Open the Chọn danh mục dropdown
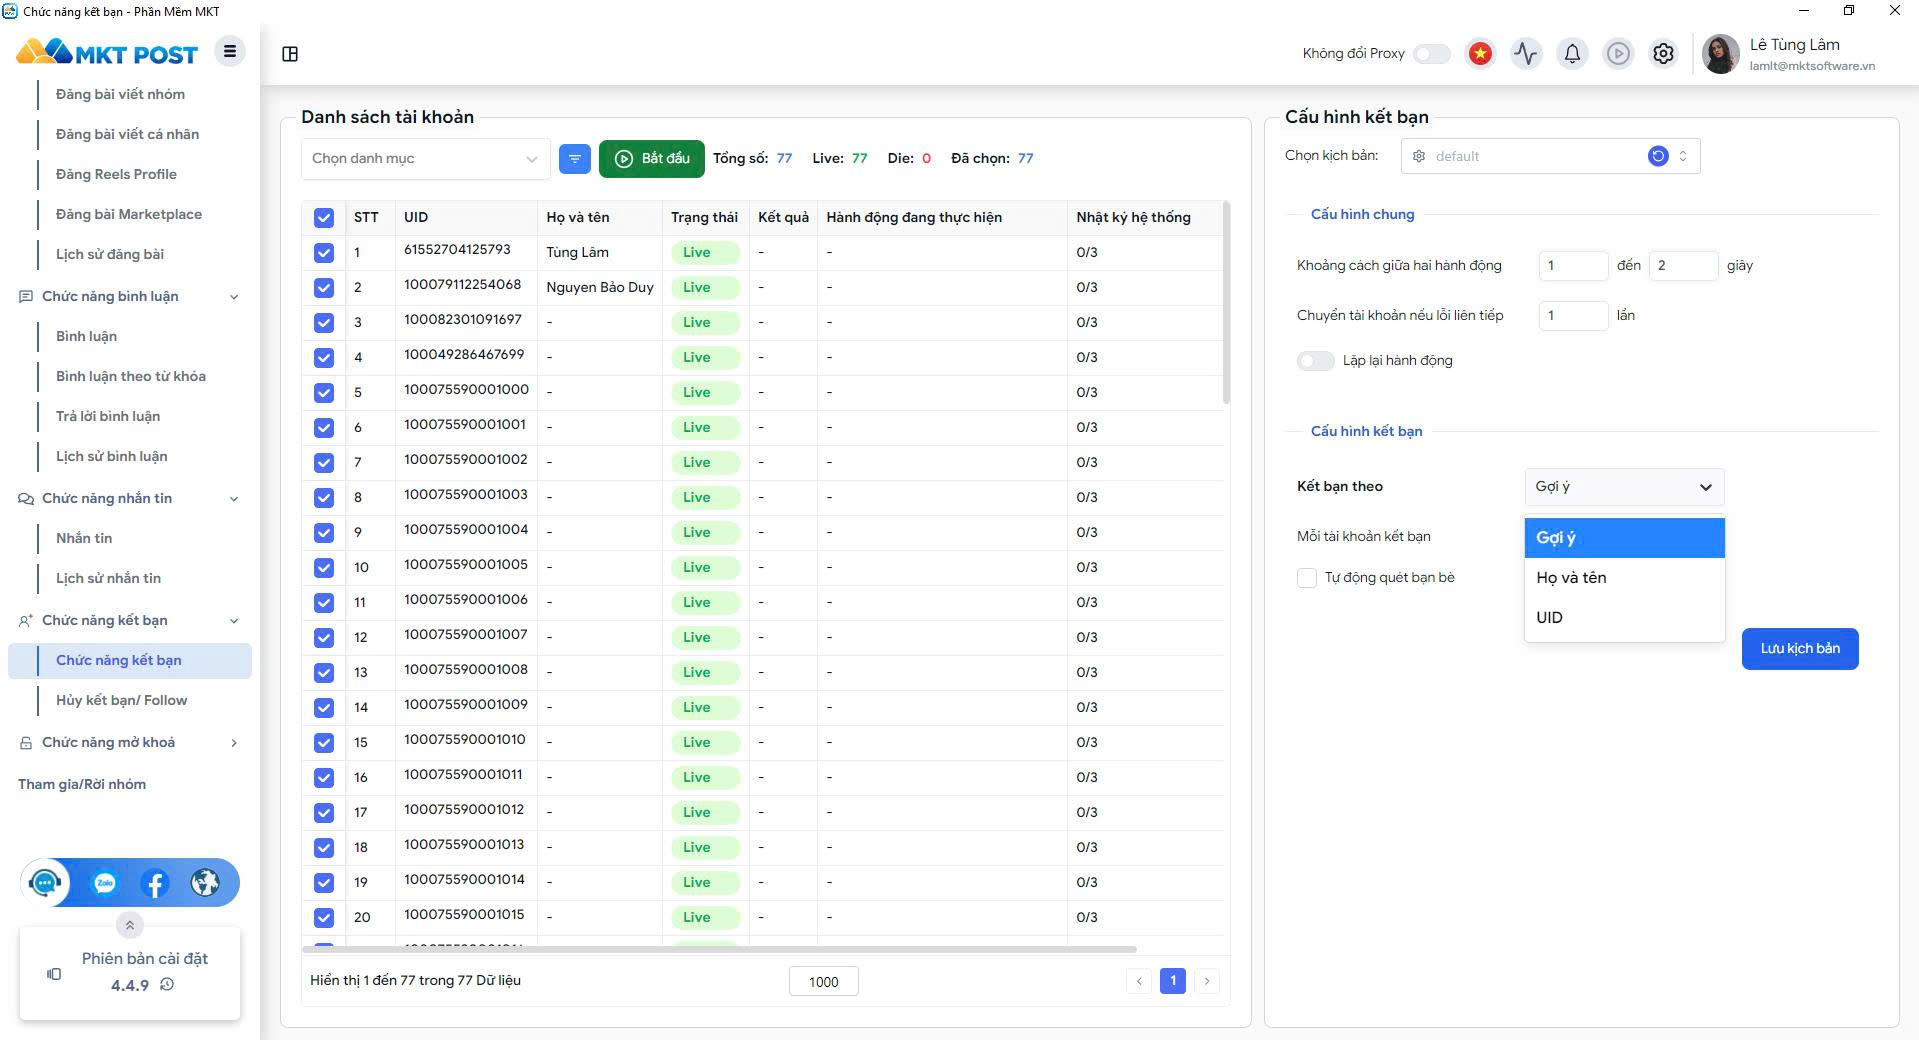 [426, 158]
